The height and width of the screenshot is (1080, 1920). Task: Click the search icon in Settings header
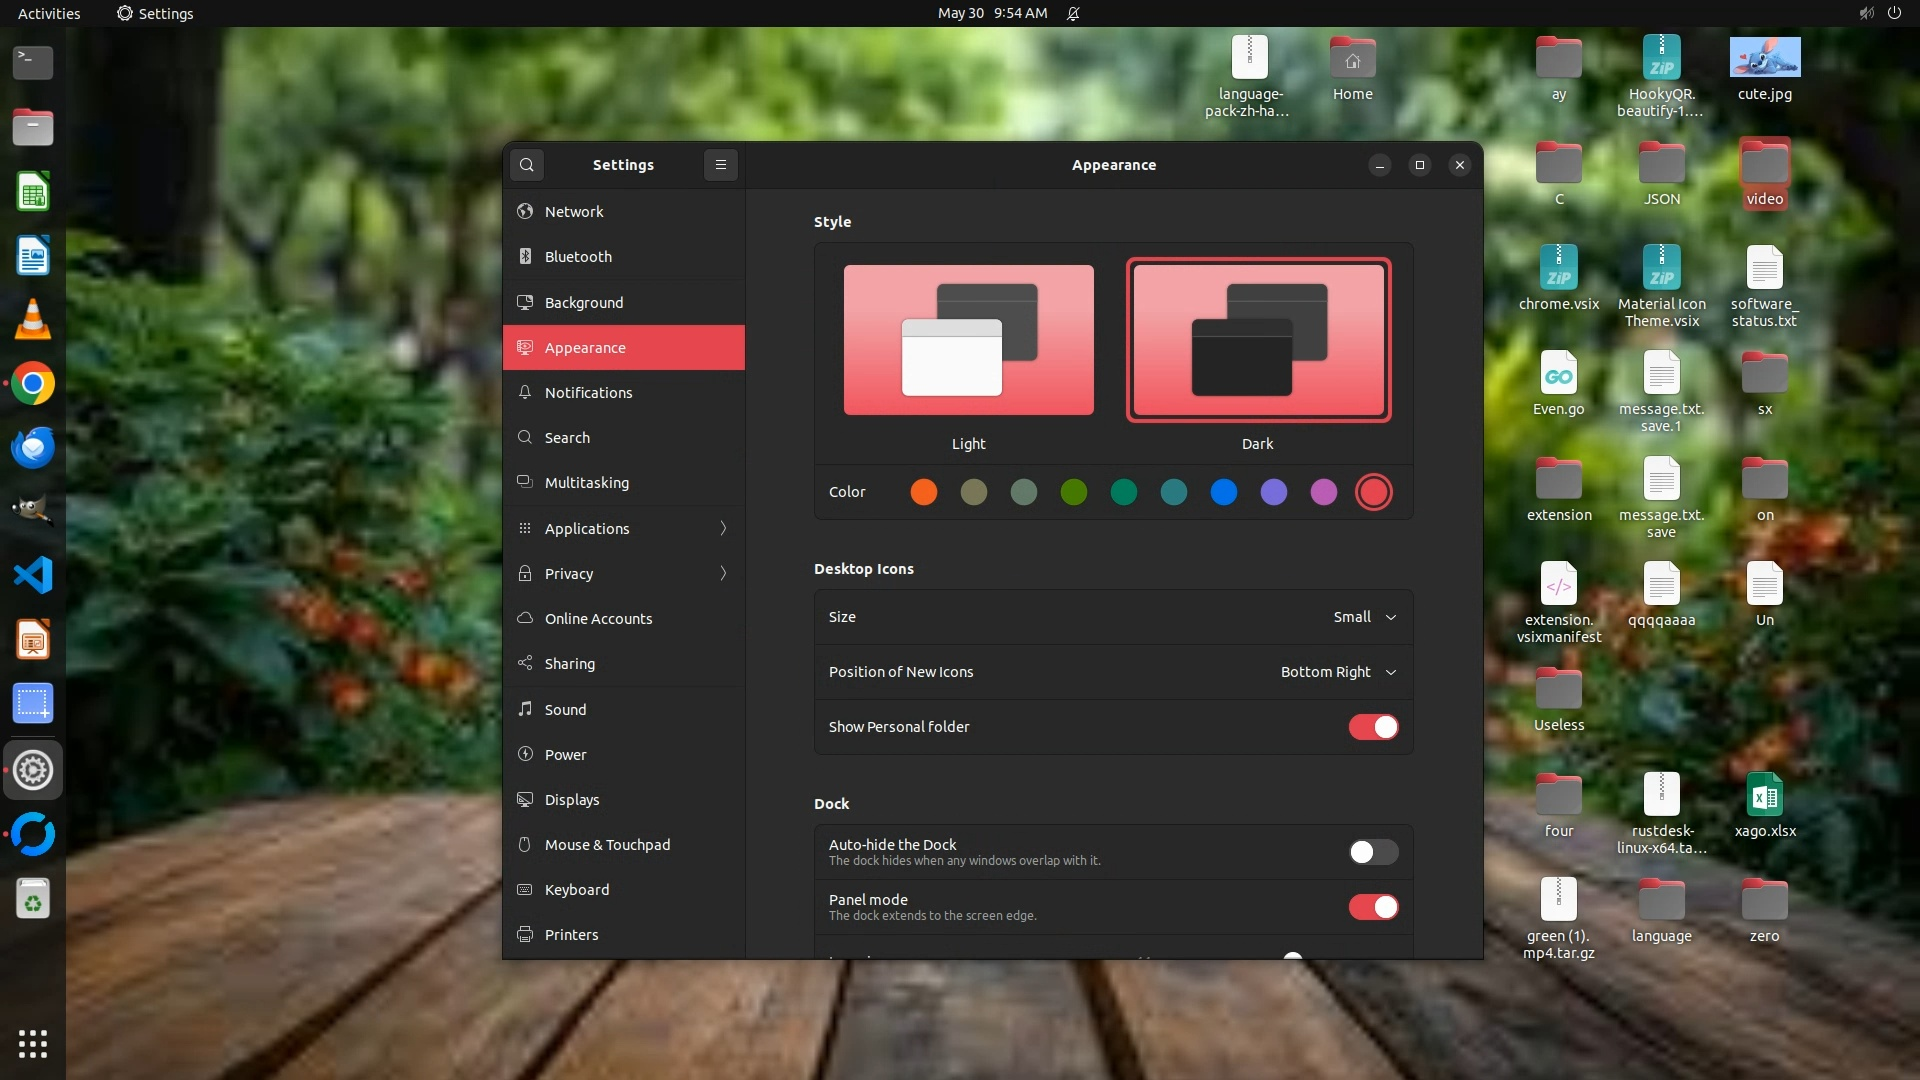pos(527,165)
